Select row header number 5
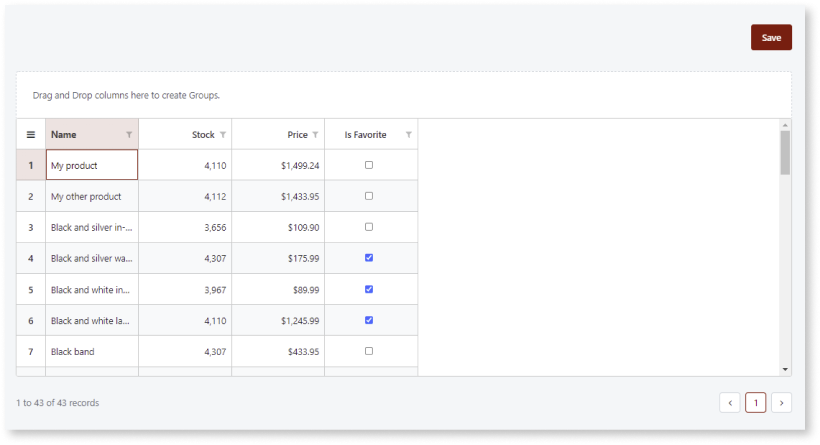Viewport: 820px width, 445px height. [31, 289]
